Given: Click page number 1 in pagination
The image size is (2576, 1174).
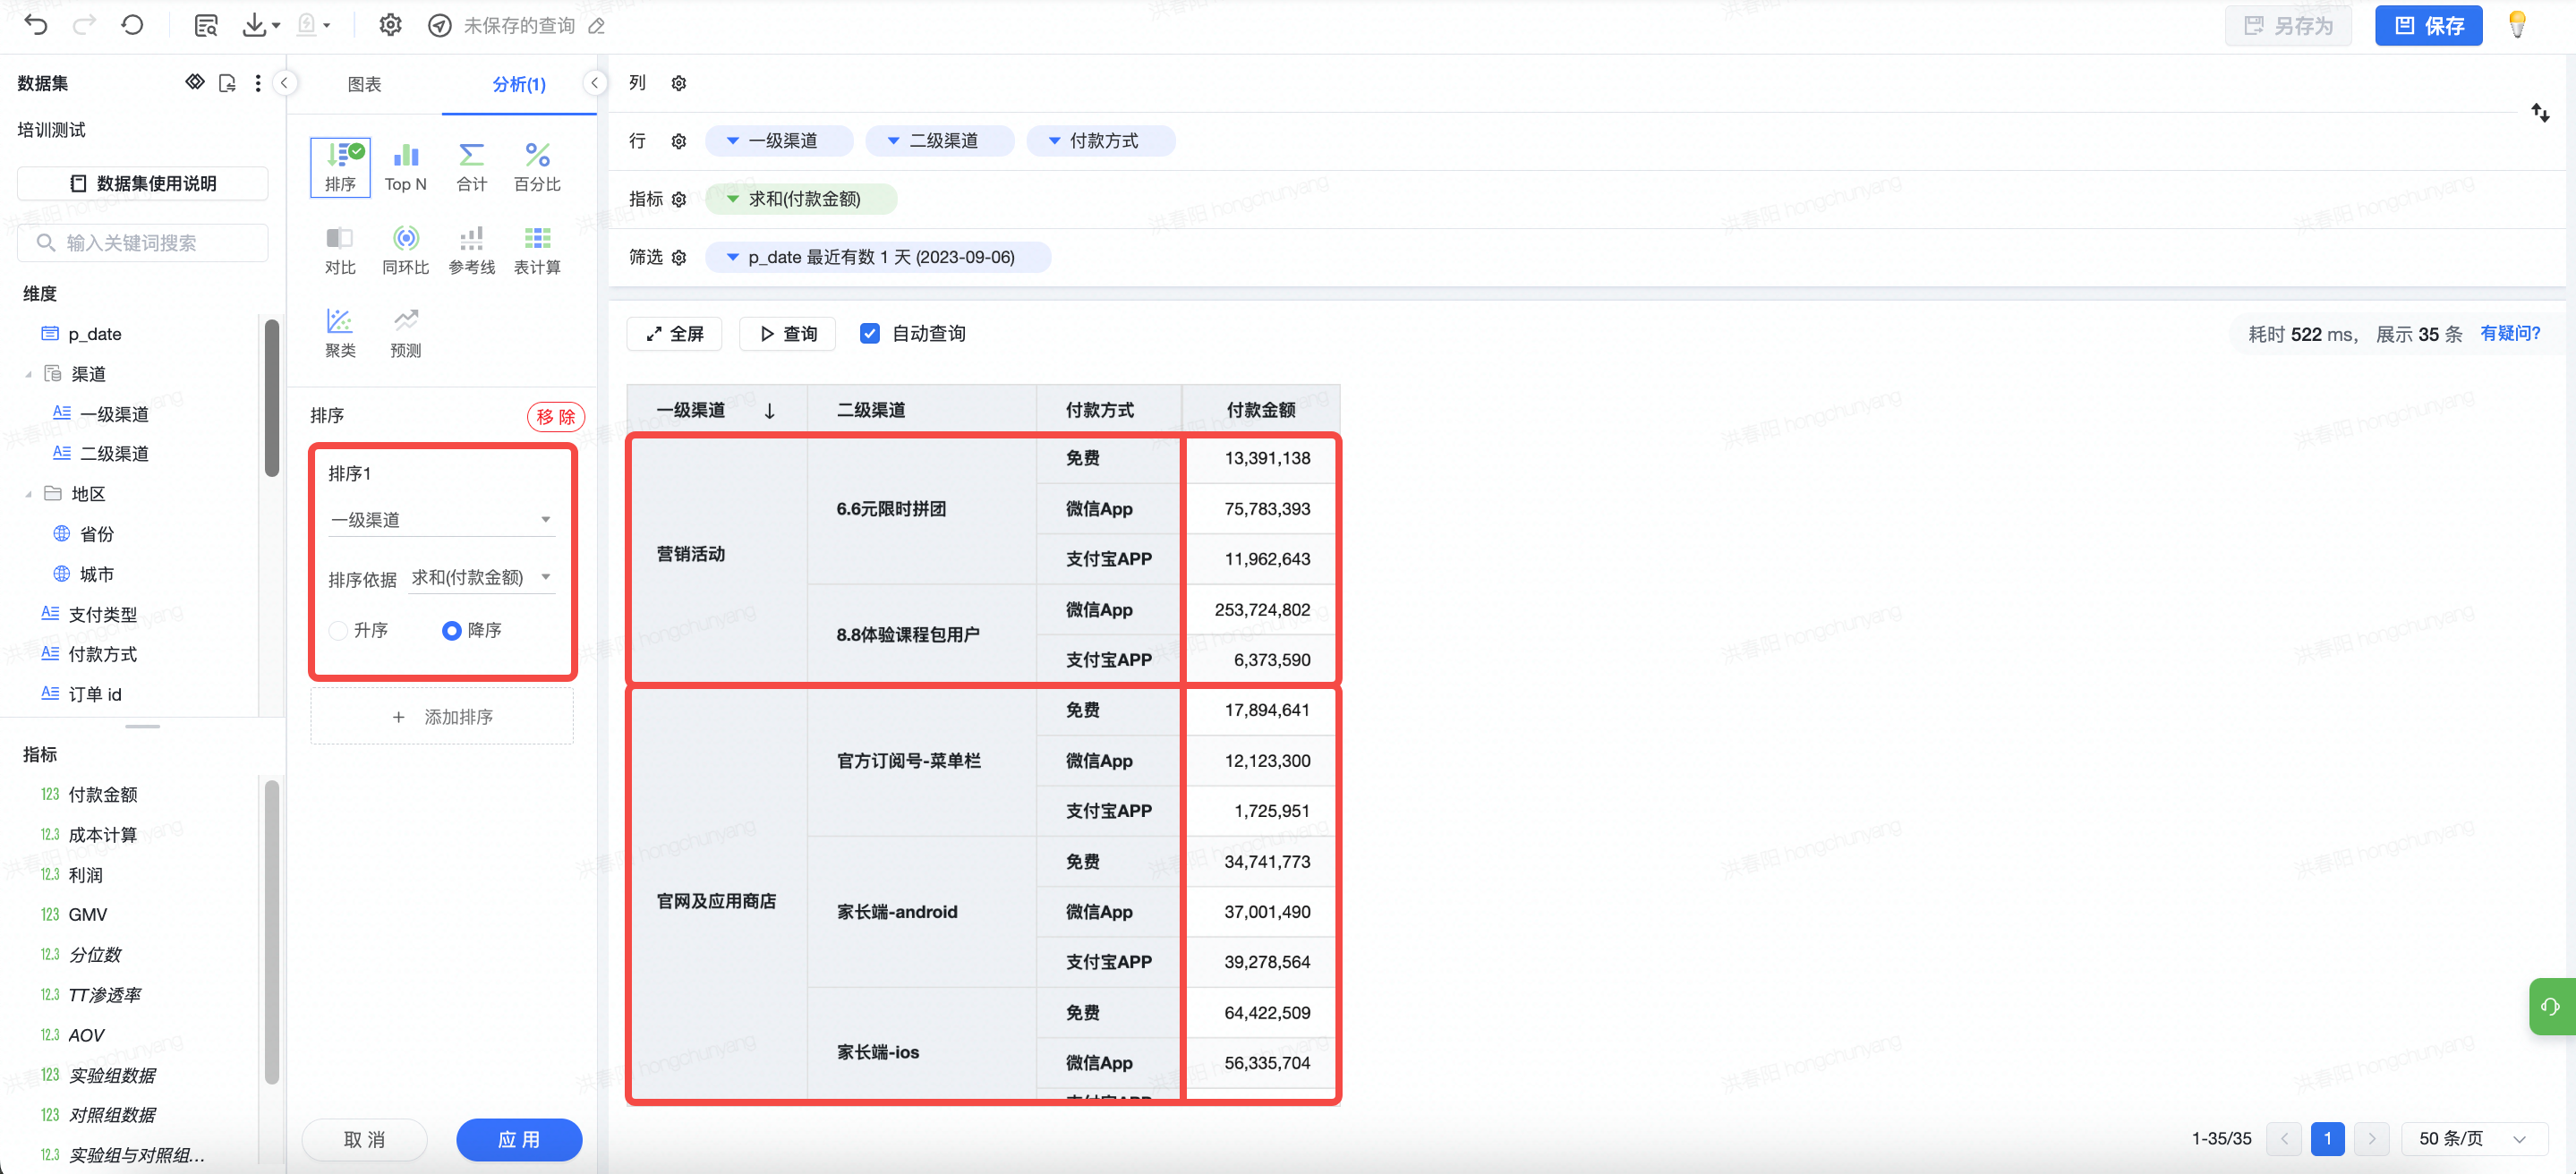Looking at the screenshot, I should pos(2327,1138).
